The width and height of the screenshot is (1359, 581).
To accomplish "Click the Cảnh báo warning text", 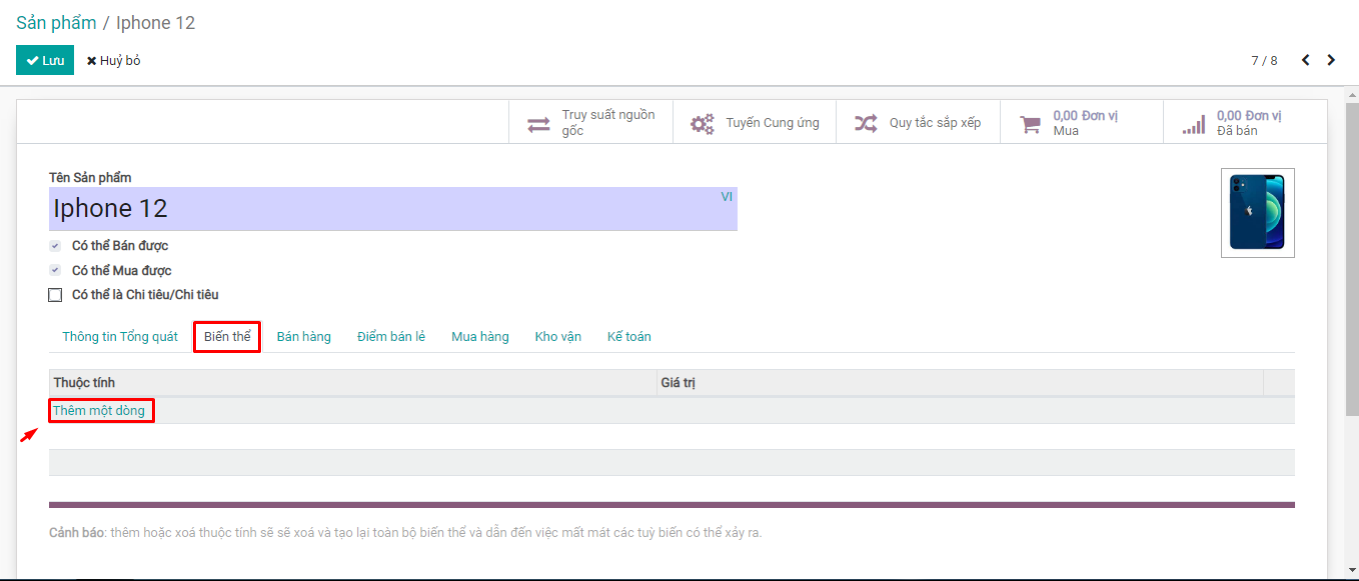I will [405, 533].
